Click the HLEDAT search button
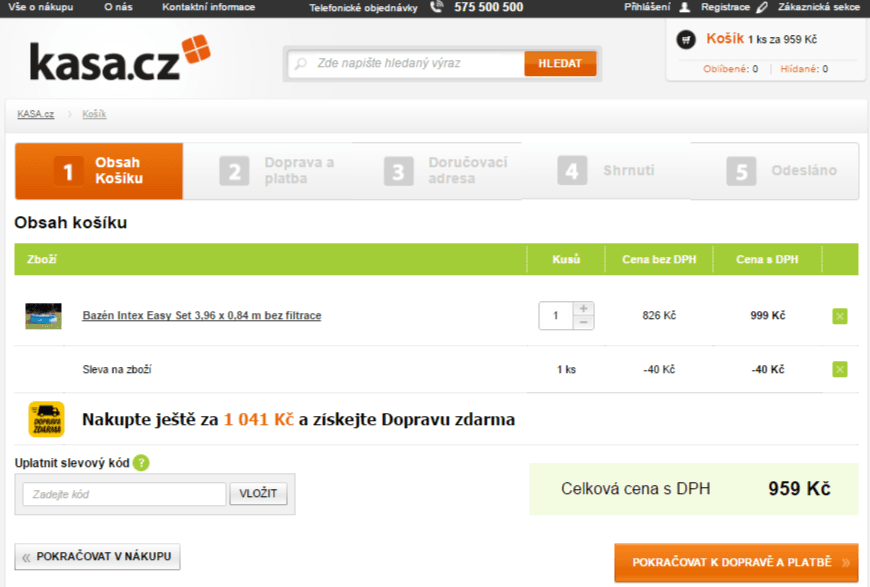 pos(560,64)
